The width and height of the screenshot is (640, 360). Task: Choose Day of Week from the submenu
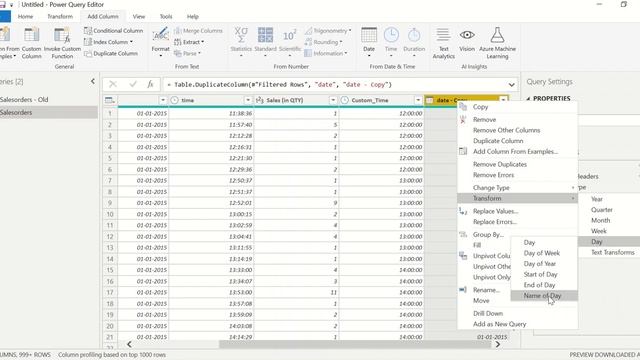544,253
